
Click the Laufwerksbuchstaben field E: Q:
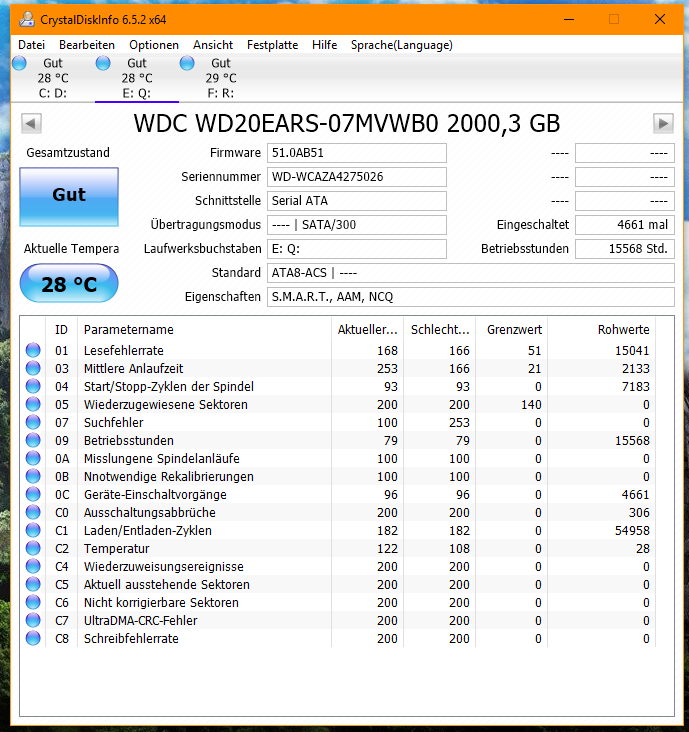[357, 249]
